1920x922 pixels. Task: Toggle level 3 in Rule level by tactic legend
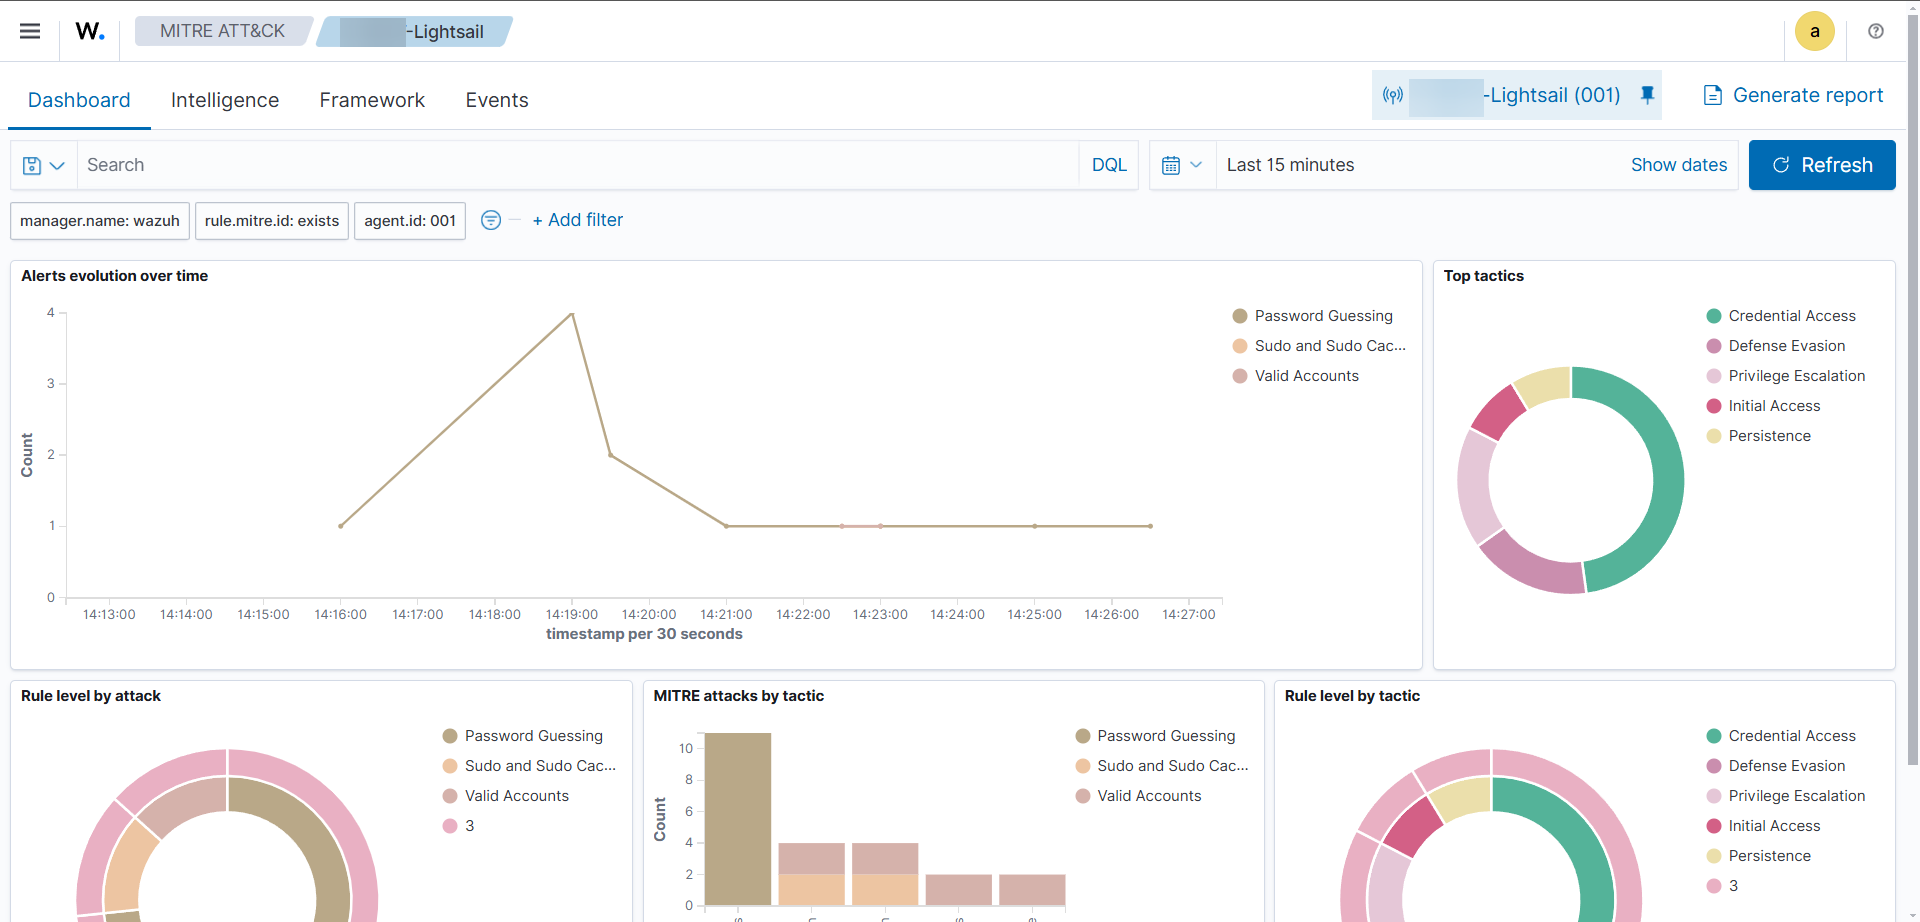[1723, 886]
